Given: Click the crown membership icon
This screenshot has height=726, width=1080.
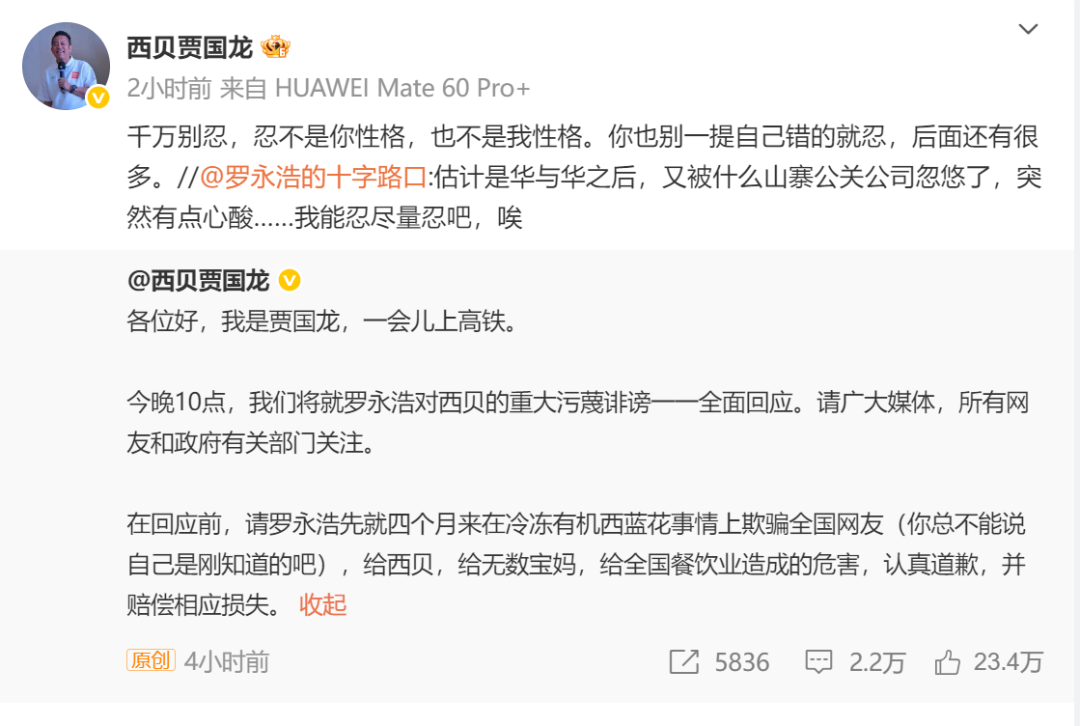Looking at the screenshot, I should point(276,47).
